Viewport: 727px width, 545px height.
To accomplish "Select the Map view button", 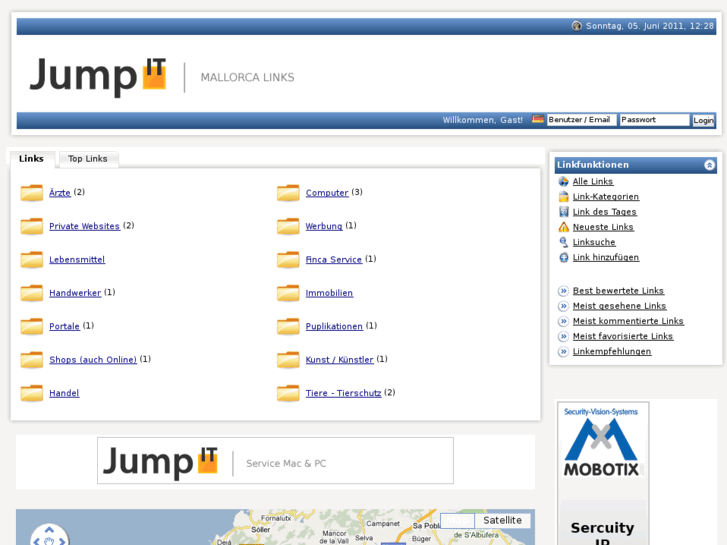I will point(457,520).
